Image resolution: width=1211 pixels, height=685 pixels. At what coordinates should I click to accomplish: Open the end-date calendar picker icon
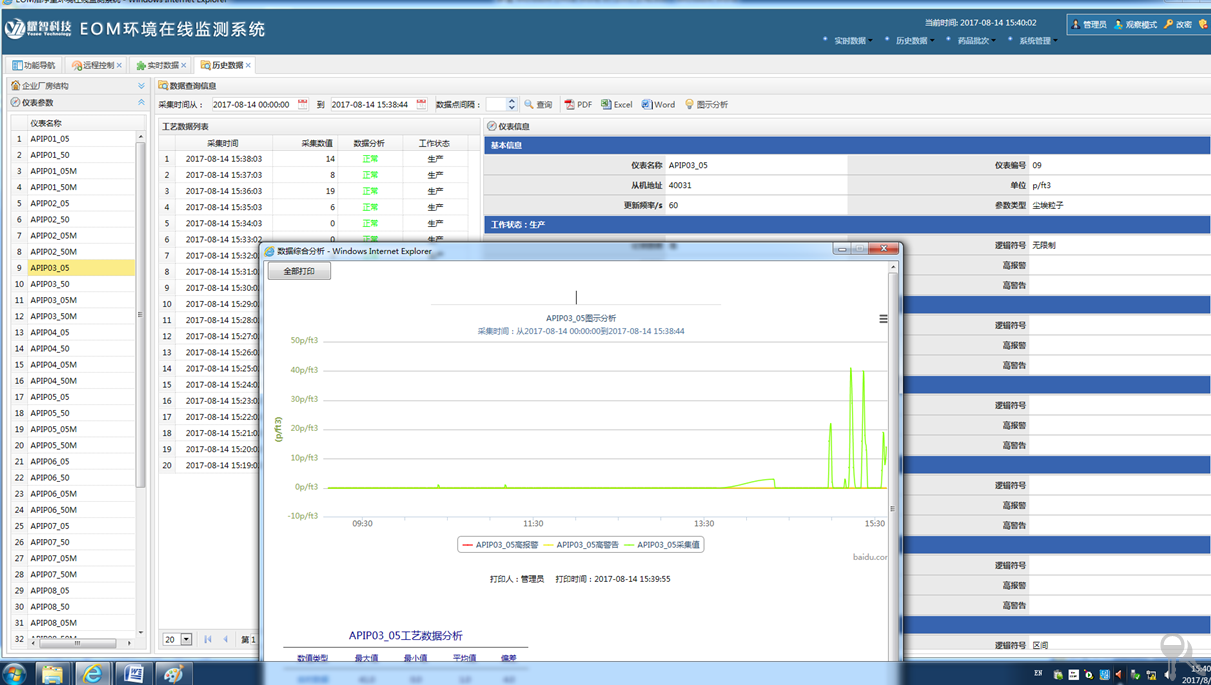pos(421,104)
